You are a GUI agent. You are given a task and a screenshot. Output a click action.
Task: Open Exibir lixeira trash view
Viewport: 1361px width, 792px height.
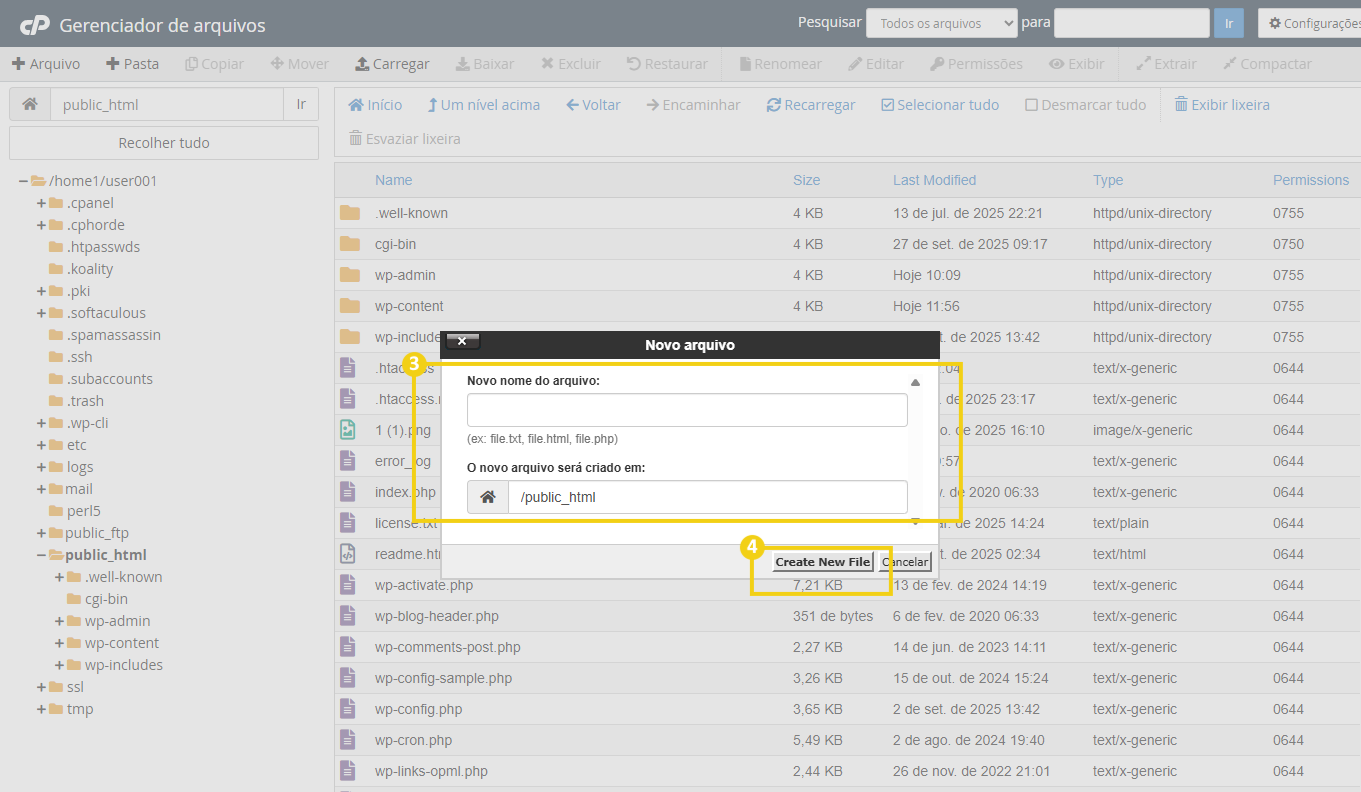coord(1221,105)
